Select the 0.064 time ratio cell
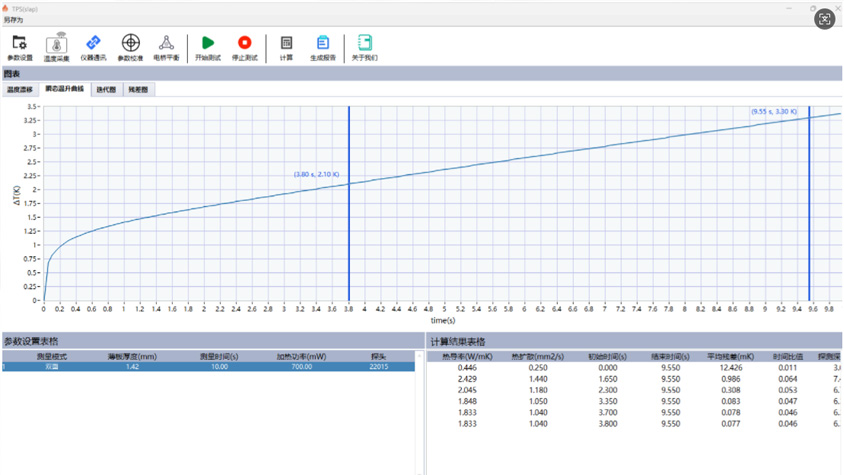Image resolution: width=844 pixels, height=475 pixels. click(787, 379)
